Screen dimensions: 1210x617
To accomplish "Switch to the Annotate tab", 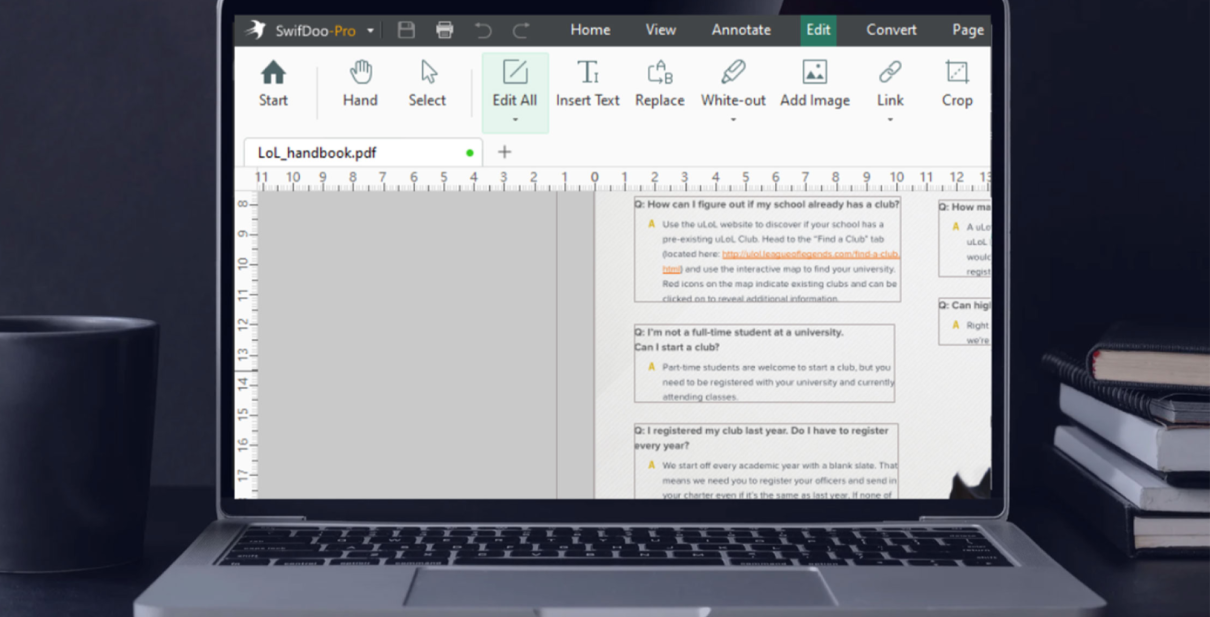I will tap(741, 30).
